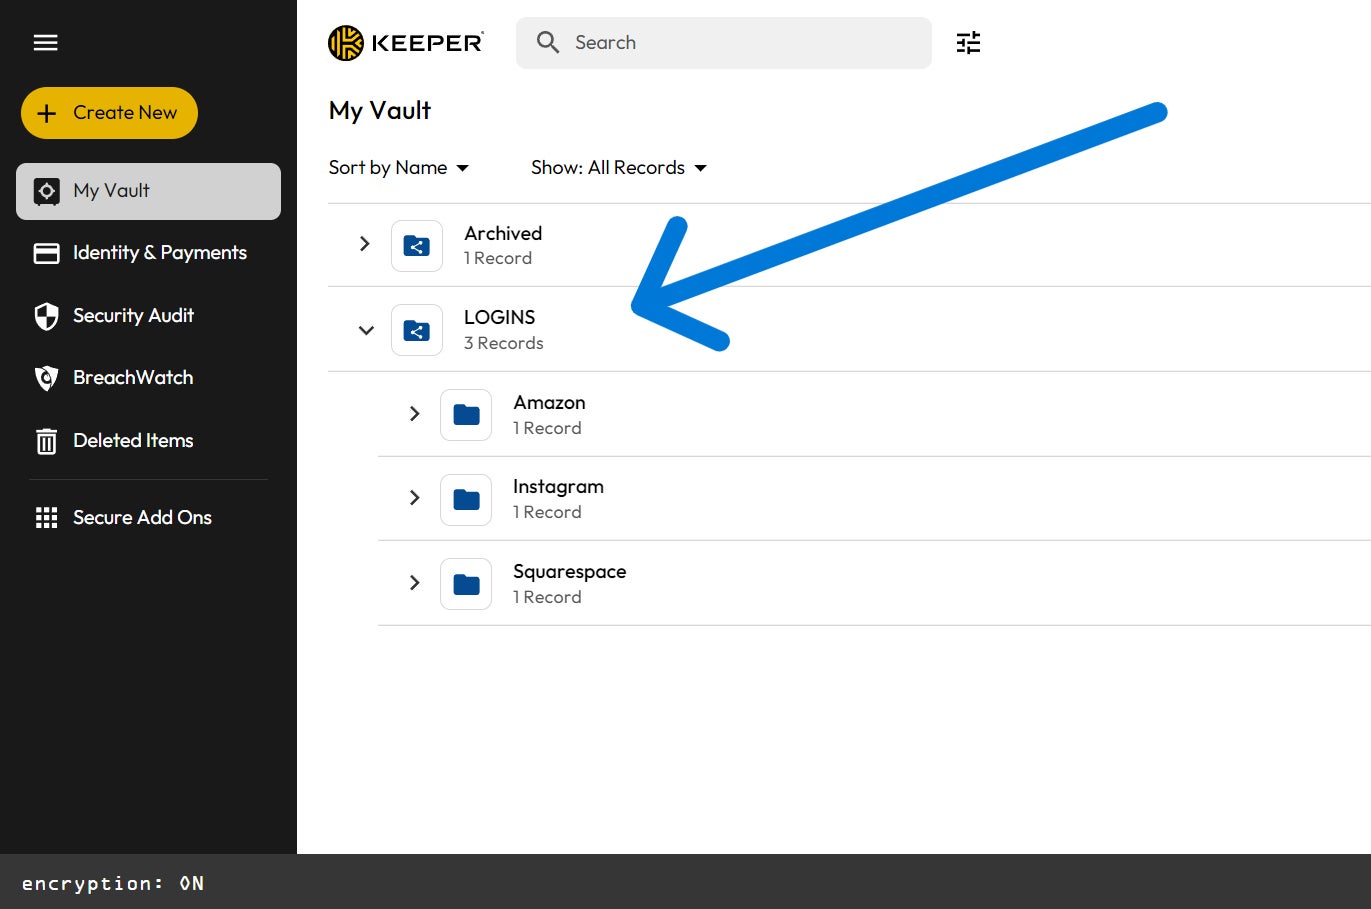The height and width of the screenshot is (909, 1371).
Task: Expand the Instagram subfolder chevron
Action: [x=415, y=497]
